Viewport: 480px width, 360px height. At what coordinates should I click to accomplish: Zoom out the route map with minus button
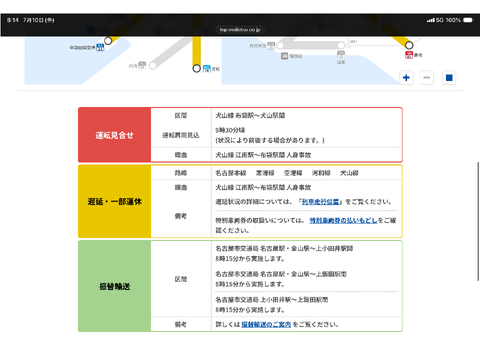[427, 78]
